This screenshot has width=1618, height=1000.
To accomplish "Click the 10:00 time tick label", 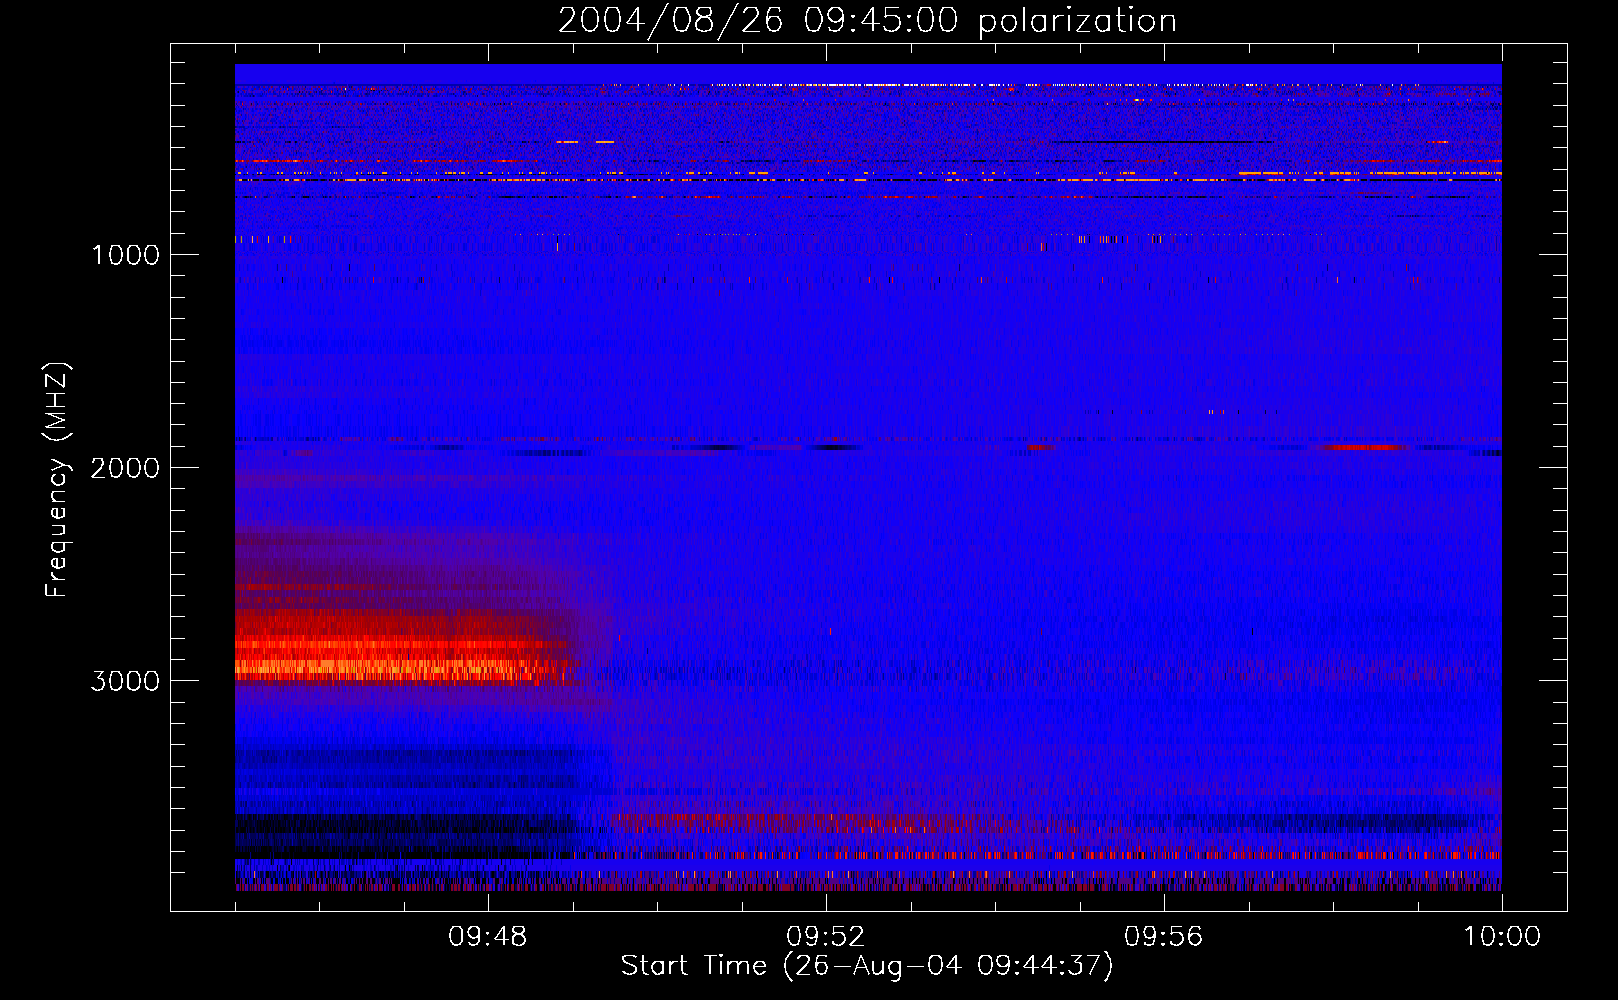I will coord(1502,937).
